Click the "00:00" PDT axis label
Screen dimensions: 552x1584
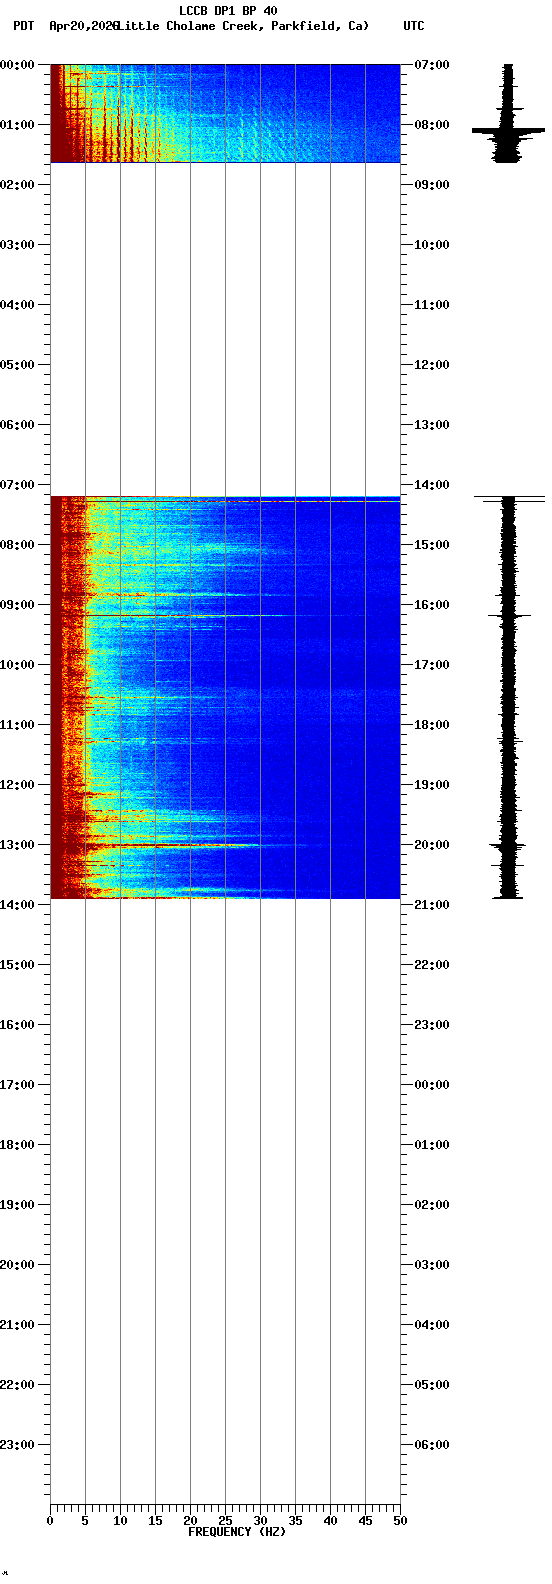click(18, 65)
